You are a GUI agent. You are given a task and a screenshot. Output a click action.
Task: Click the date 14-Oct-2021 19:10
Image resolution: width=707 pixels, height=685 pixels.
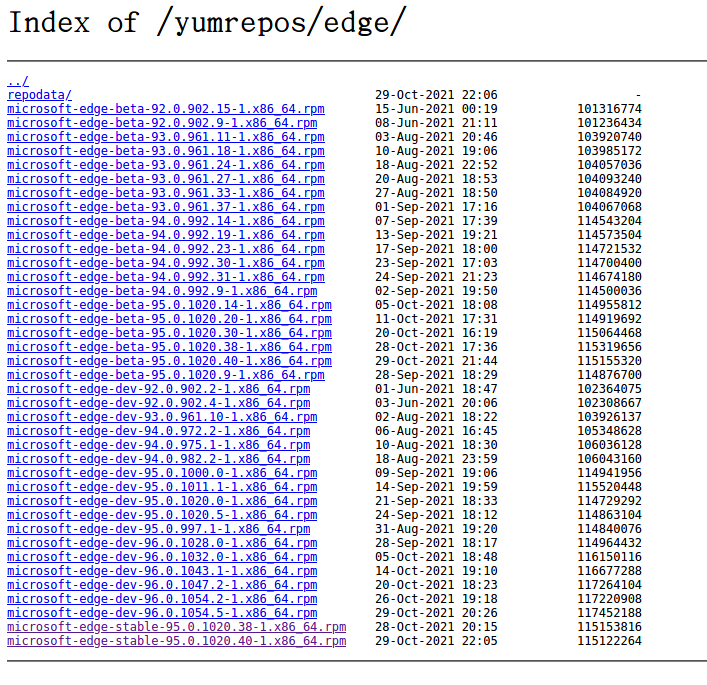(436, 570)
